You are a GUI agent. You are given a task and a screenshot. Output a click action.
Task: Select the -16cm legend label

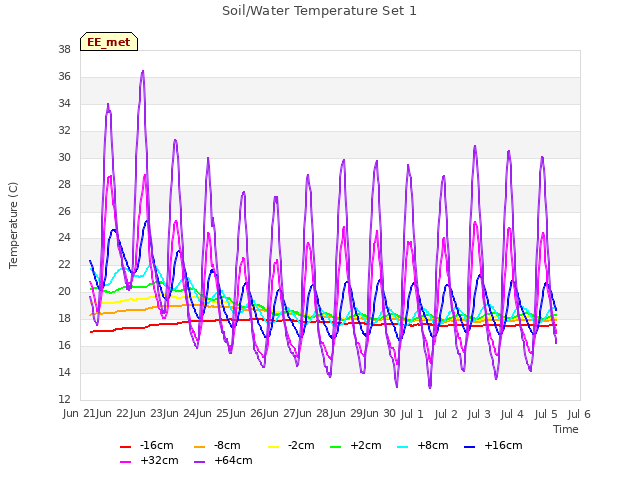(157, 445)
